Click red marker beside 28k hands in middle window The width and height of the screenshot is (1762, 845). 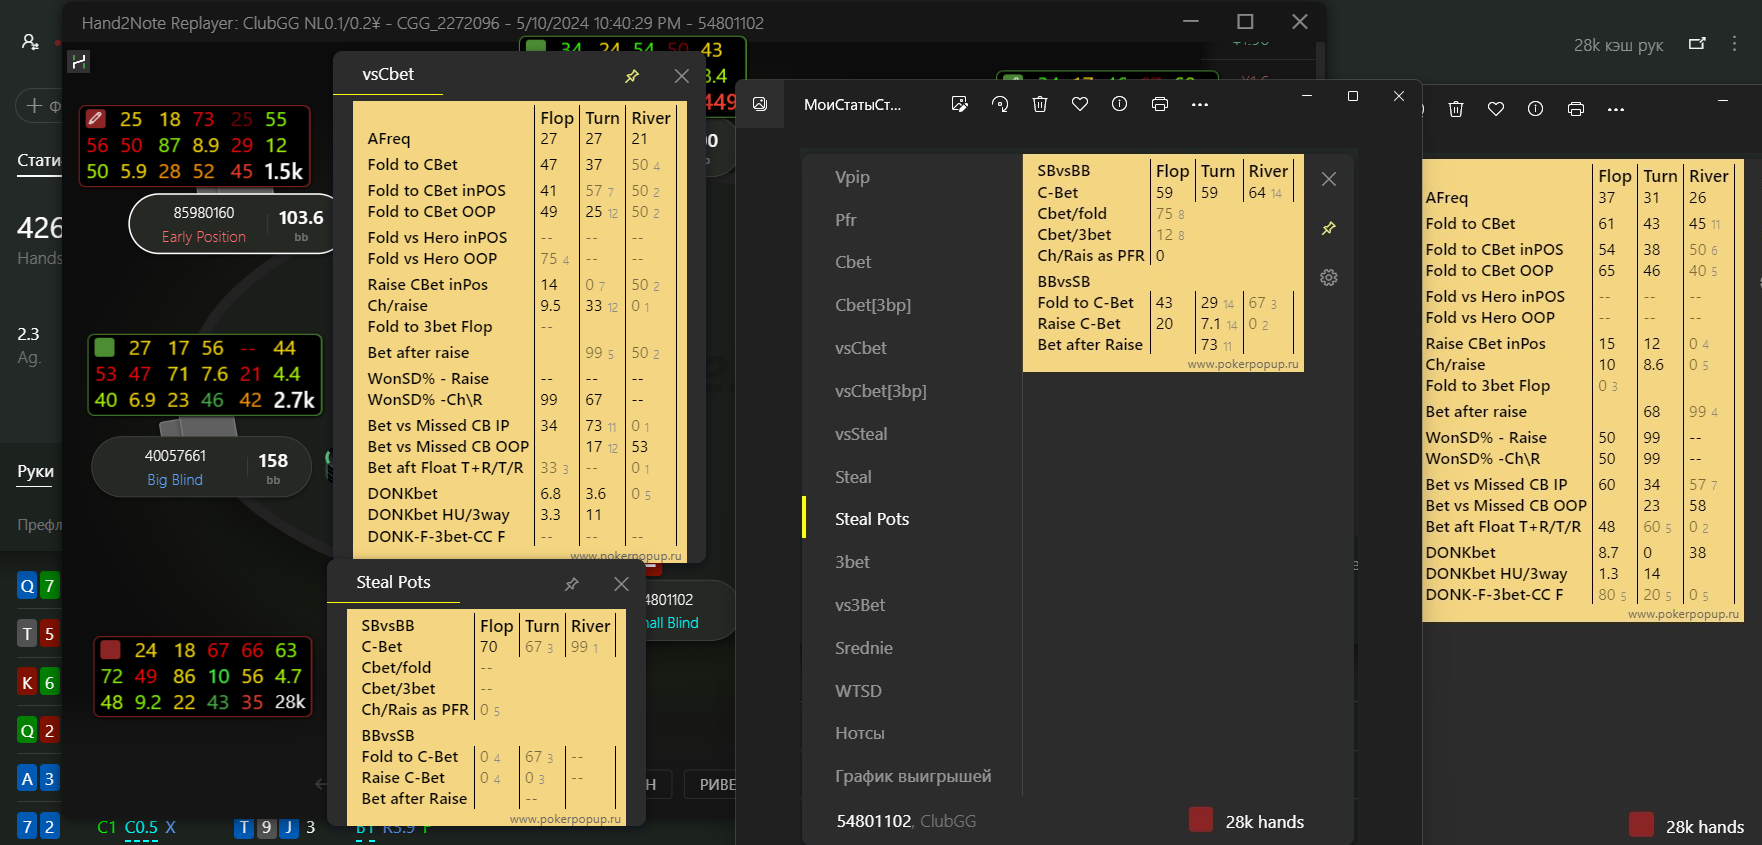(1200, 820)
